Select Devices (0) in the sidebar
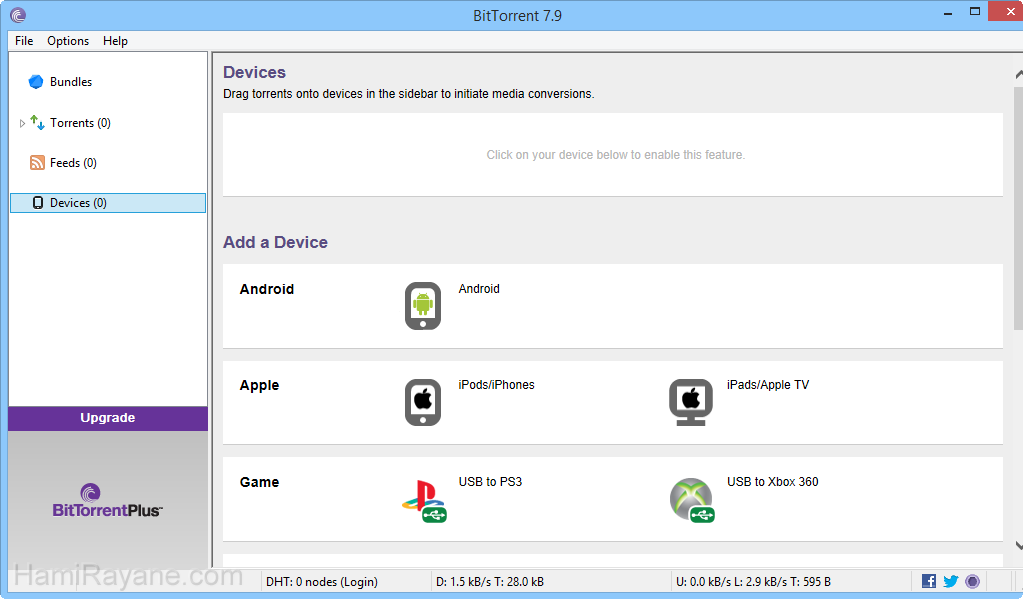This screenshot has height=599, width=1023. tap(108, 203)
